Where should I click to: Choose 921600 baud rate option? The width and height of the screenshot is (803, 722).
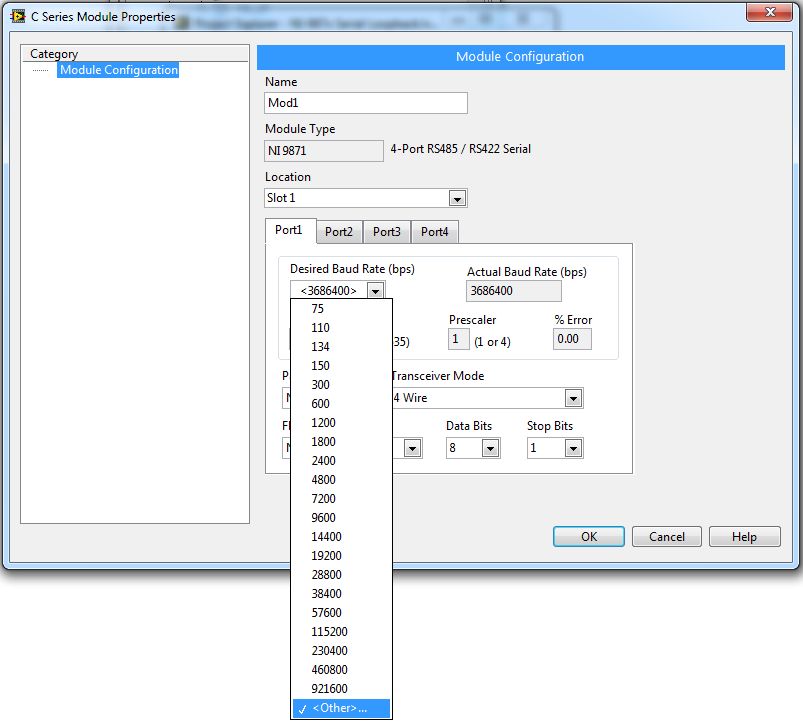(x=341, y=689)
